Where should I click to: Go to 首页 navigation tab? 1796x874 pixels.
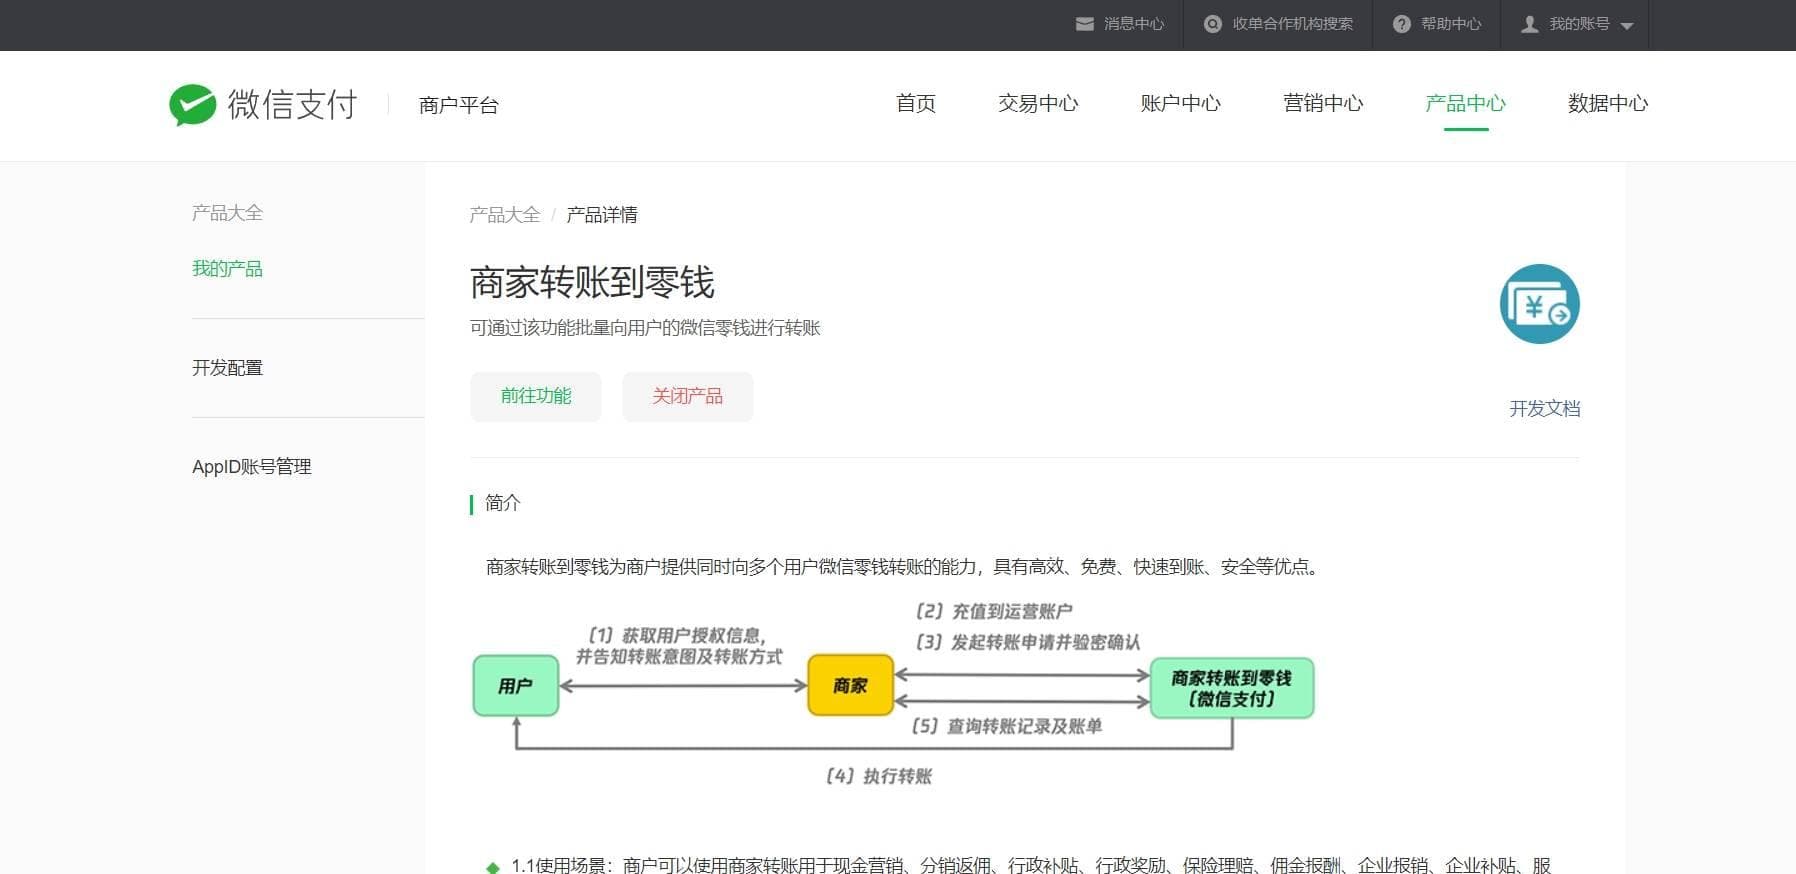click(x=916, y=104)
